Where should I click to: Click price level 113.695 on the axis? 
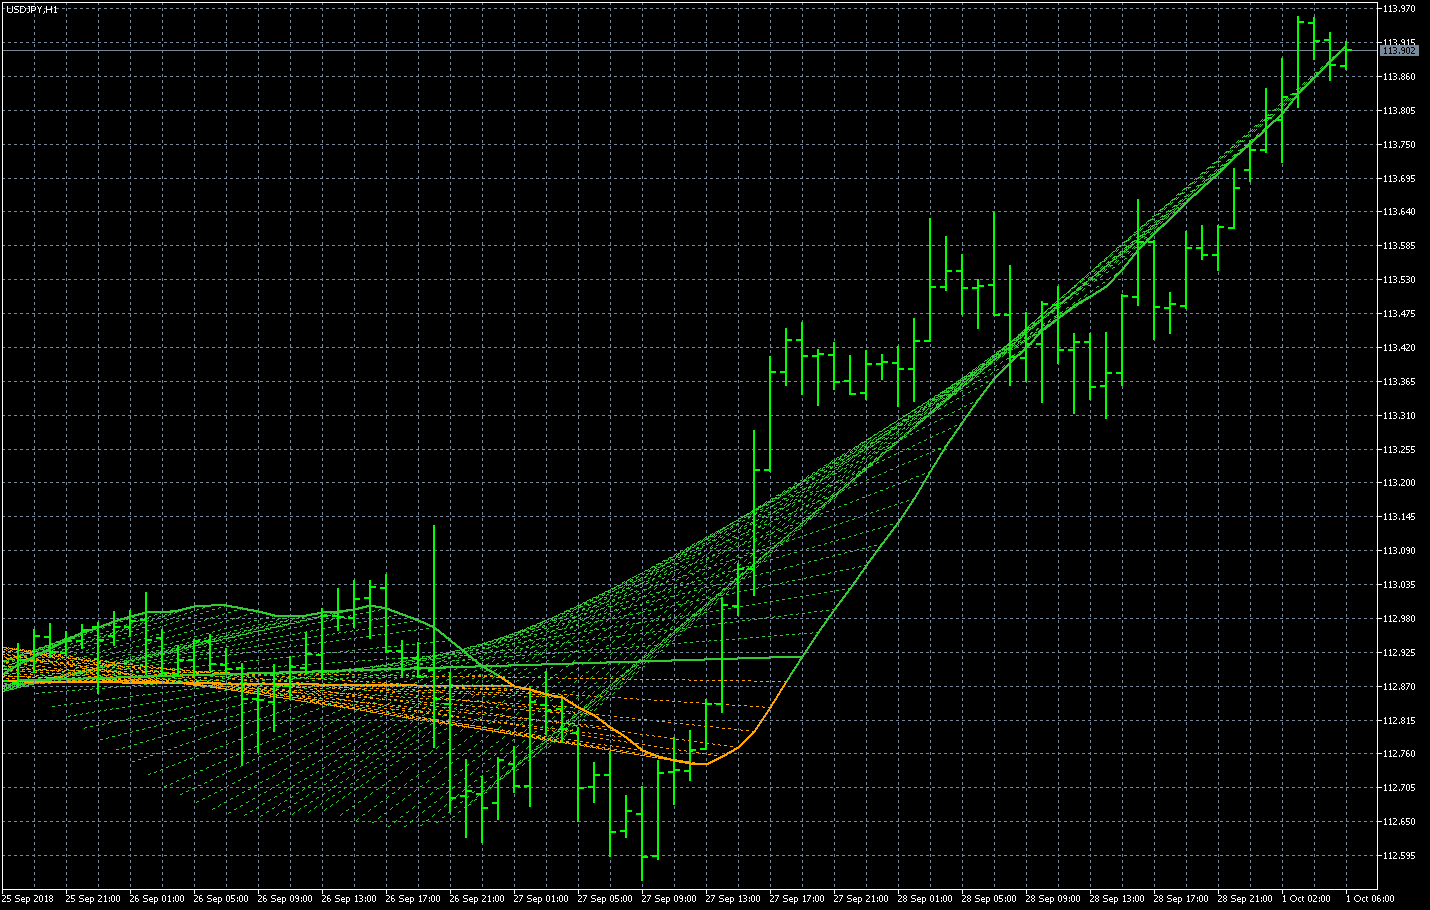click(x=1400, y=179)
